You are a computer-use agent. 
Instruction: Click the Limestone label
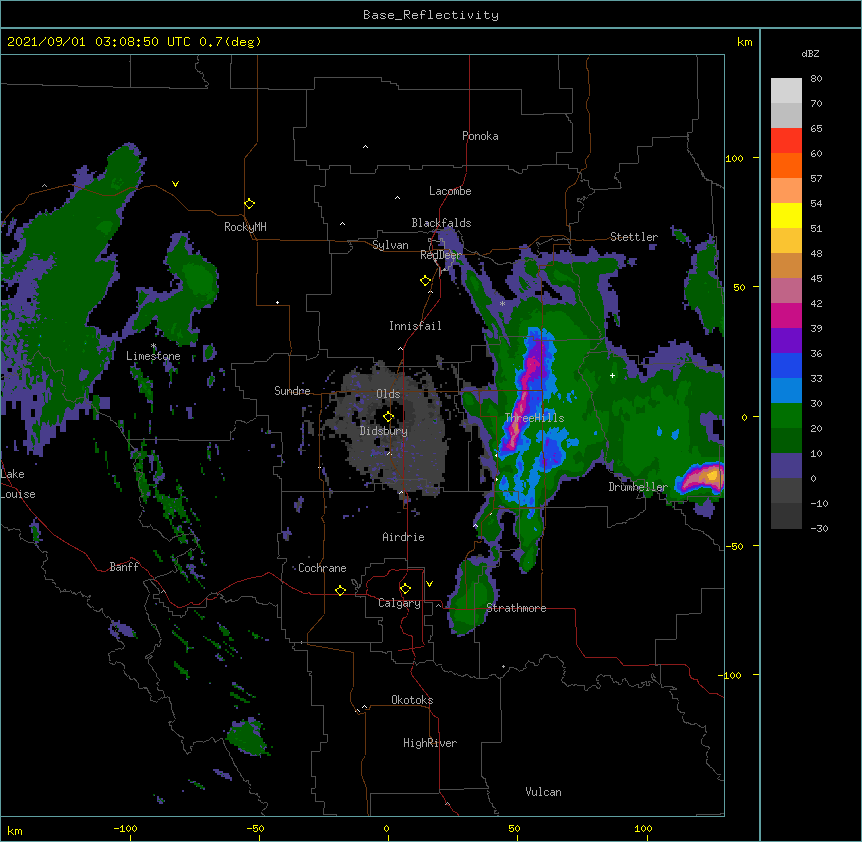[x=153, y=356]
